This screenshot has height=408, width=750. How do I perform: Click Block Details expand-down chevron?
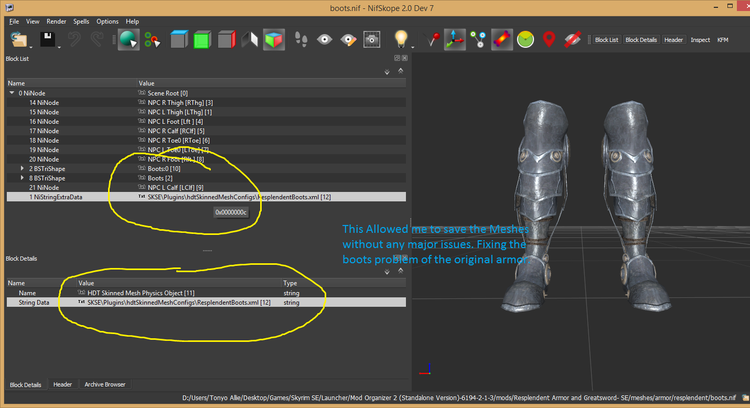point(387,272)
